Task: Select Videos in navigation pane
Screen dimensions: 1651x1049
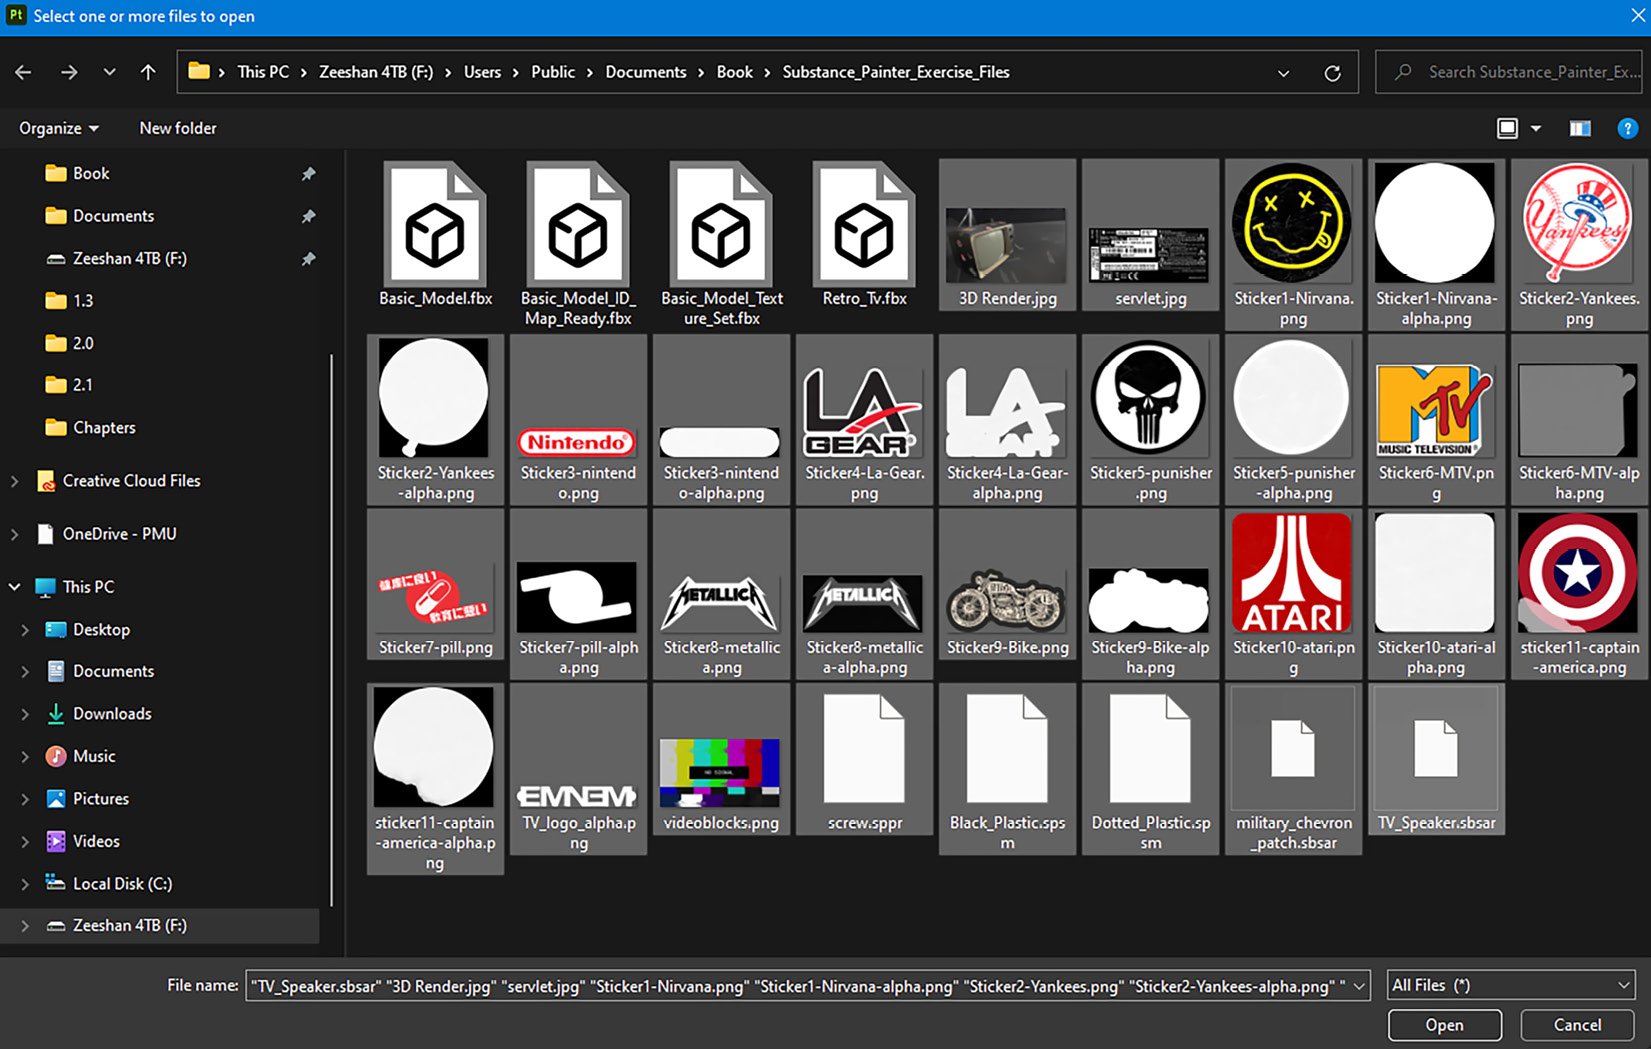Action: tap(96, 841)
